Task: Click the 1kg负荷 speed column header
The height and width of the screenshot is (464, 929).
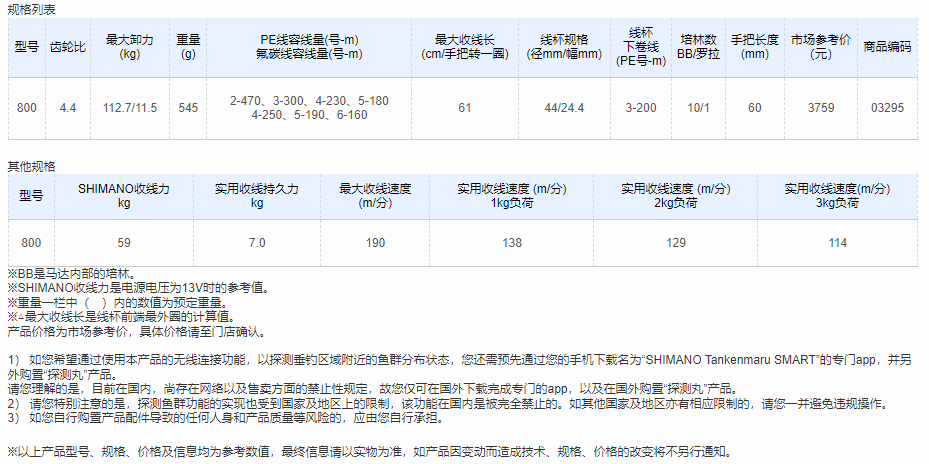Action: (x=512, y=196)
